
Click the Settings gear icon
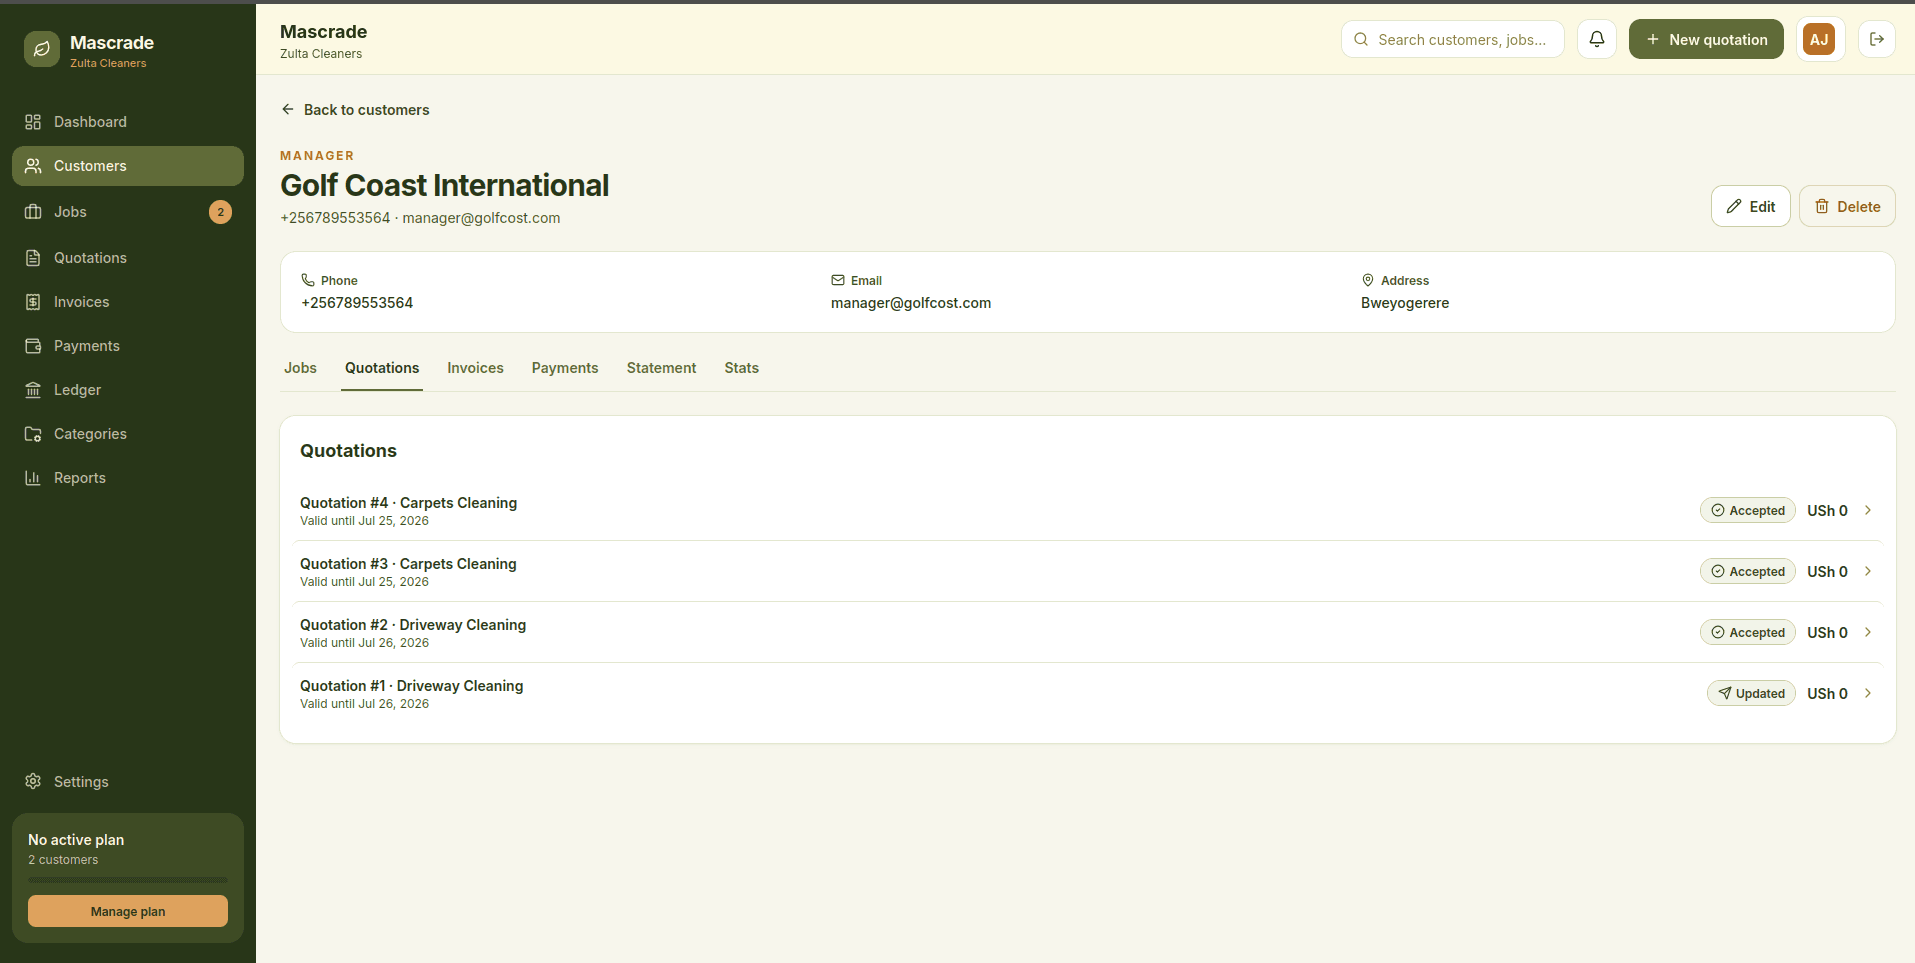pos(33,781)
